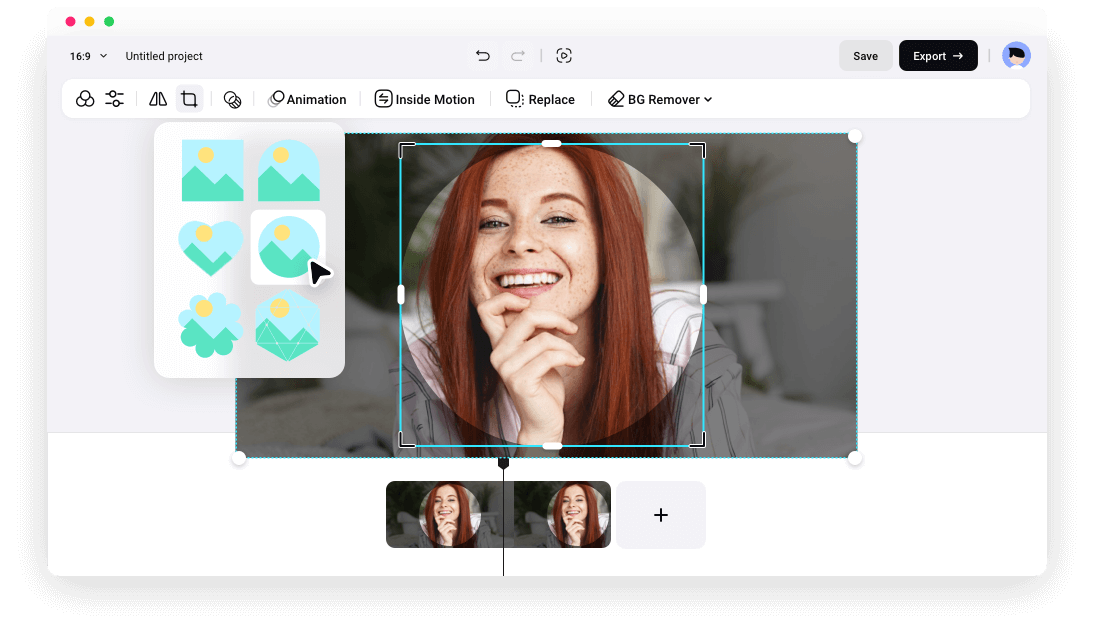Click the flip horizontal icon
This screenshot has height=635, width=1094.
158,99
